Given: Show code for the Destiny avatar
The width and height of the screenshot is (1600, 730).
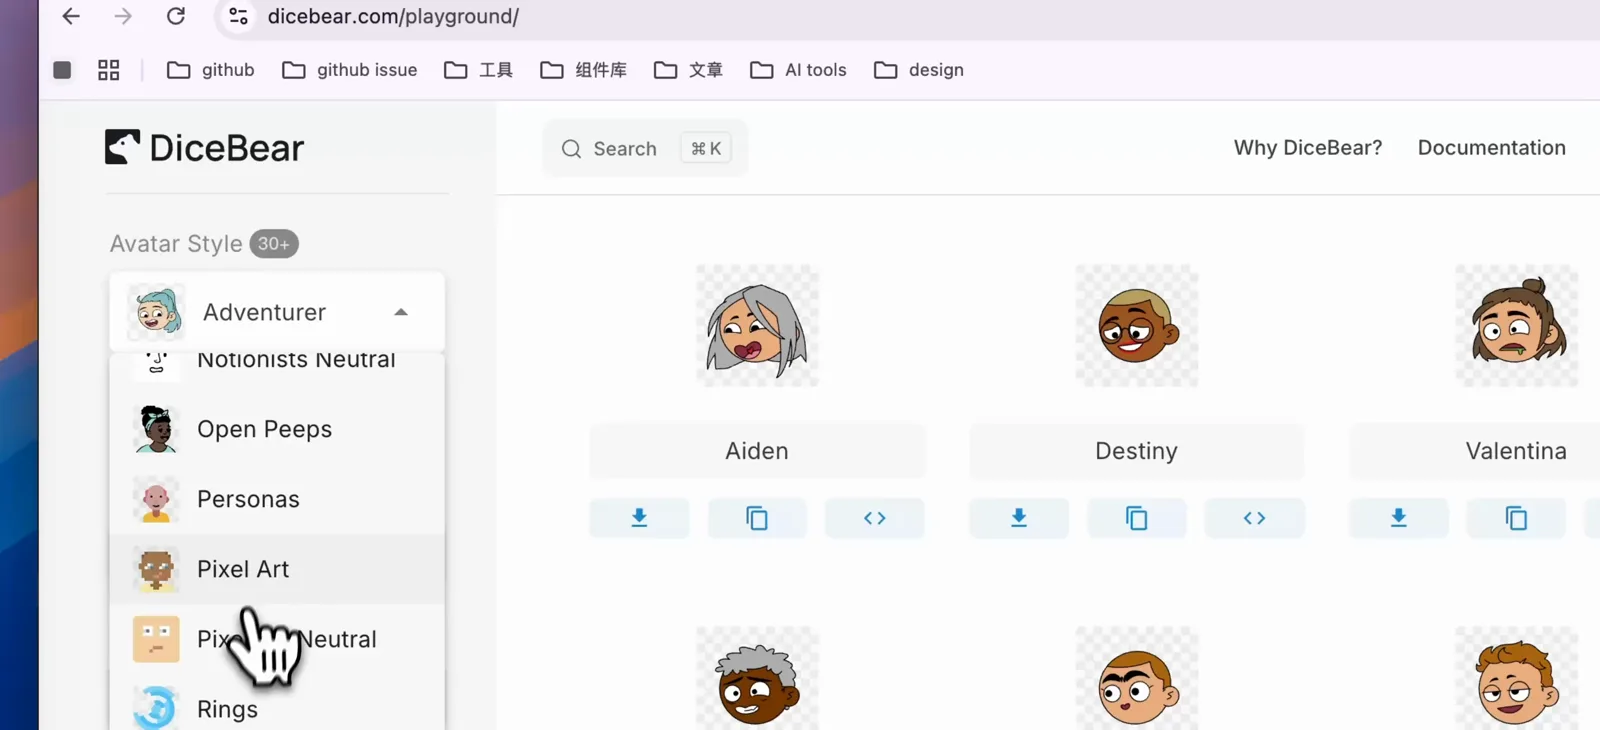Looking at the screenshot, I should tap(1255, 518).
